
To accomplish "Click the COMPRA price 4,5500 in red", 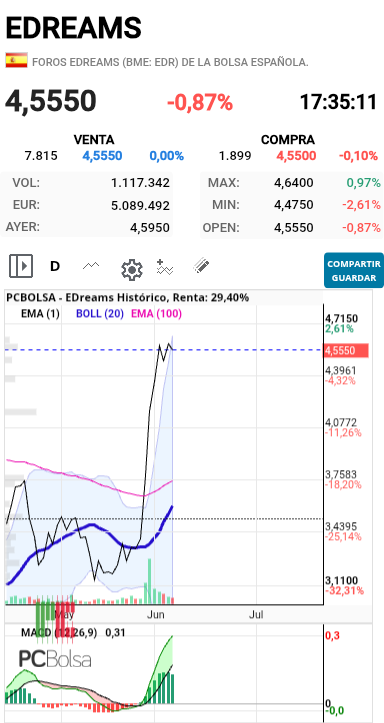I will [296, 156].
